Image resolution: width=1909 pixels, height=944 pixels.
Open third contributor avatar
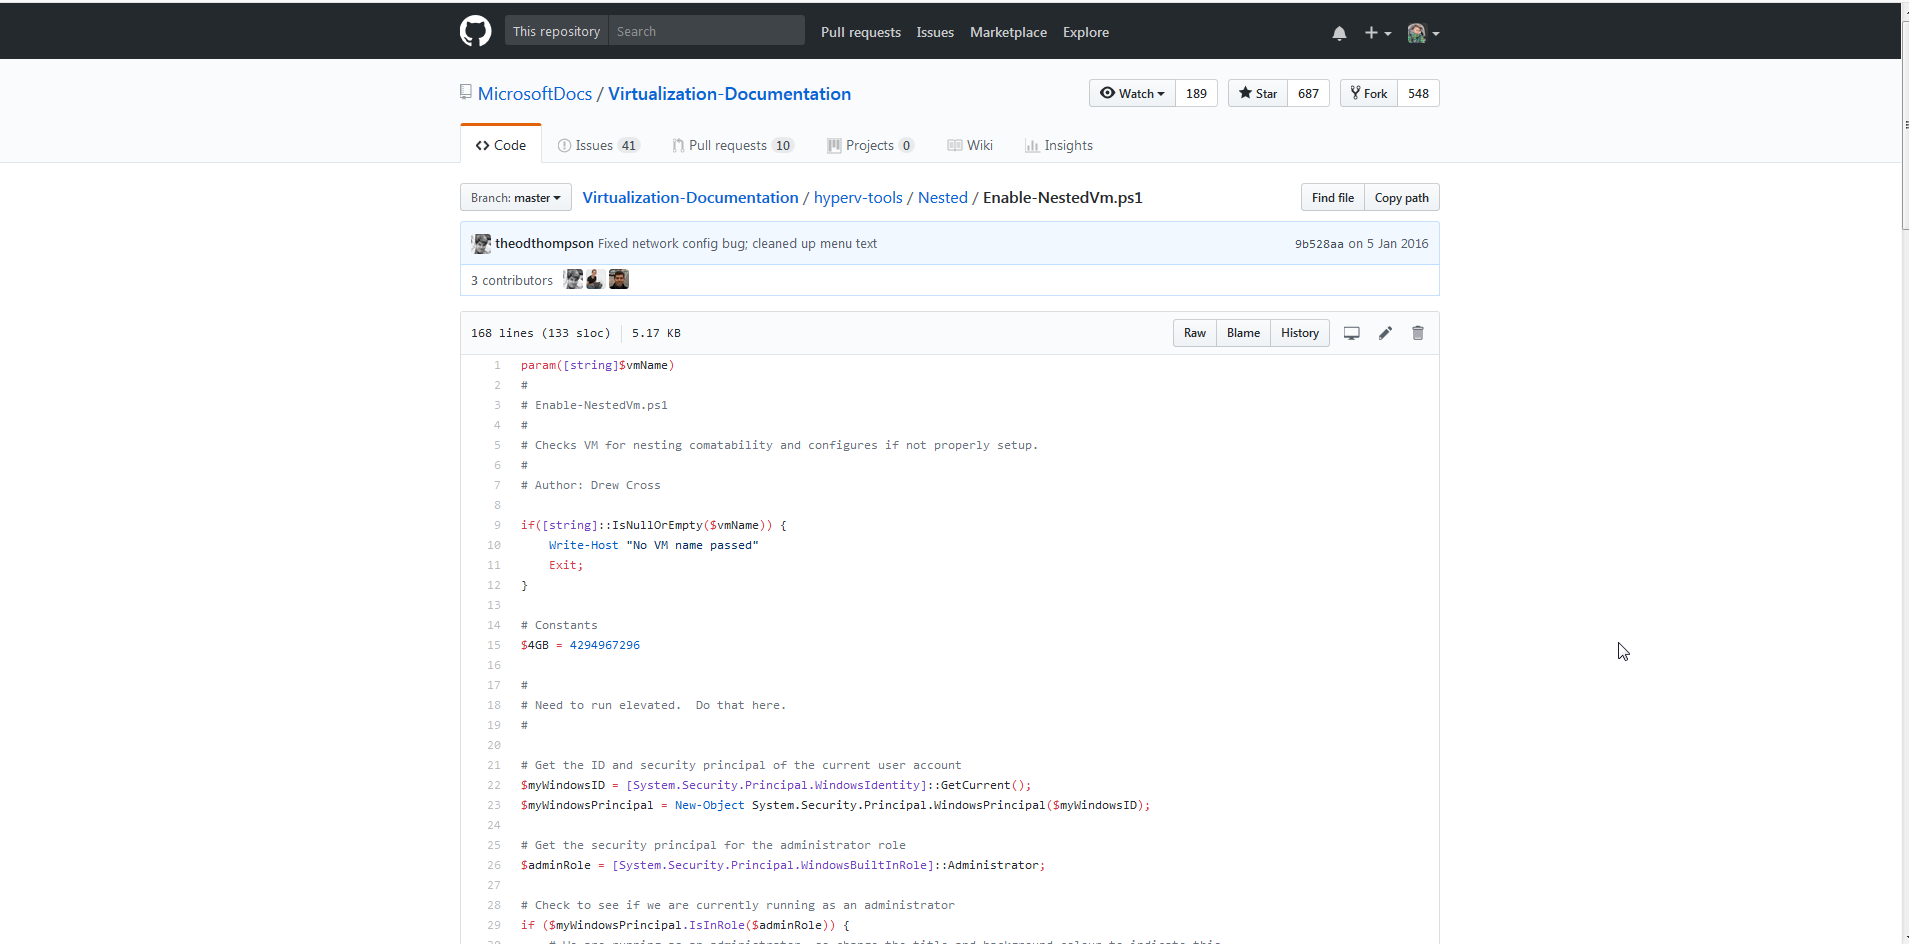tap(619, 279)
